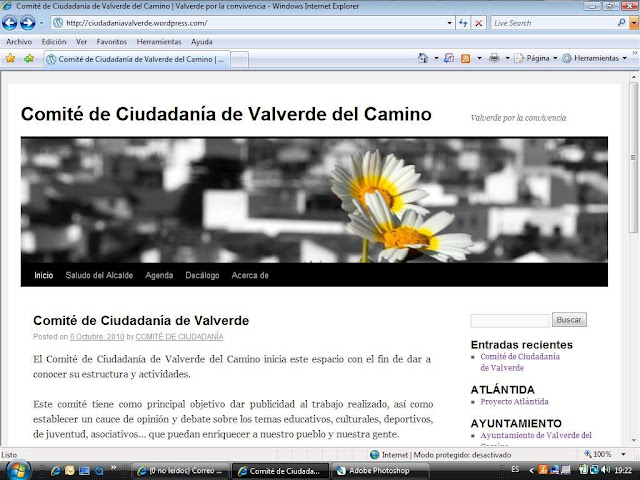640x480 pixels.
Task: Open the Favoritos menu
Action: 111,42
